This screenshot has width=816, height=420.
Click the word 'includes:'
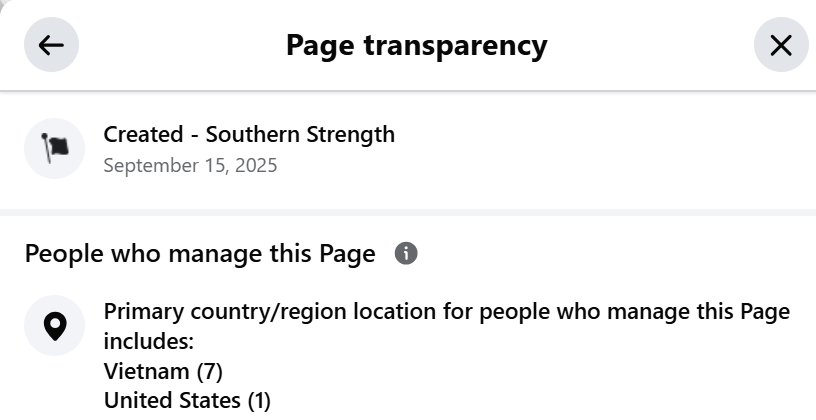point(148,342)
